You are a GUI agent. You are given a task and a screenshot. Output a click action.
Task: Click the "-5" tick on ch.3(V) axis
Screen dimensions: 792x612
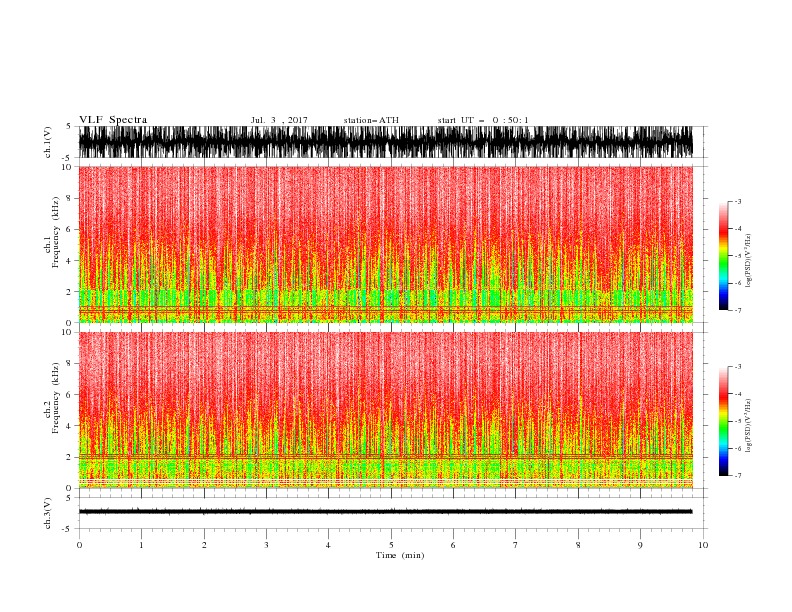click(x=68, y=529)
